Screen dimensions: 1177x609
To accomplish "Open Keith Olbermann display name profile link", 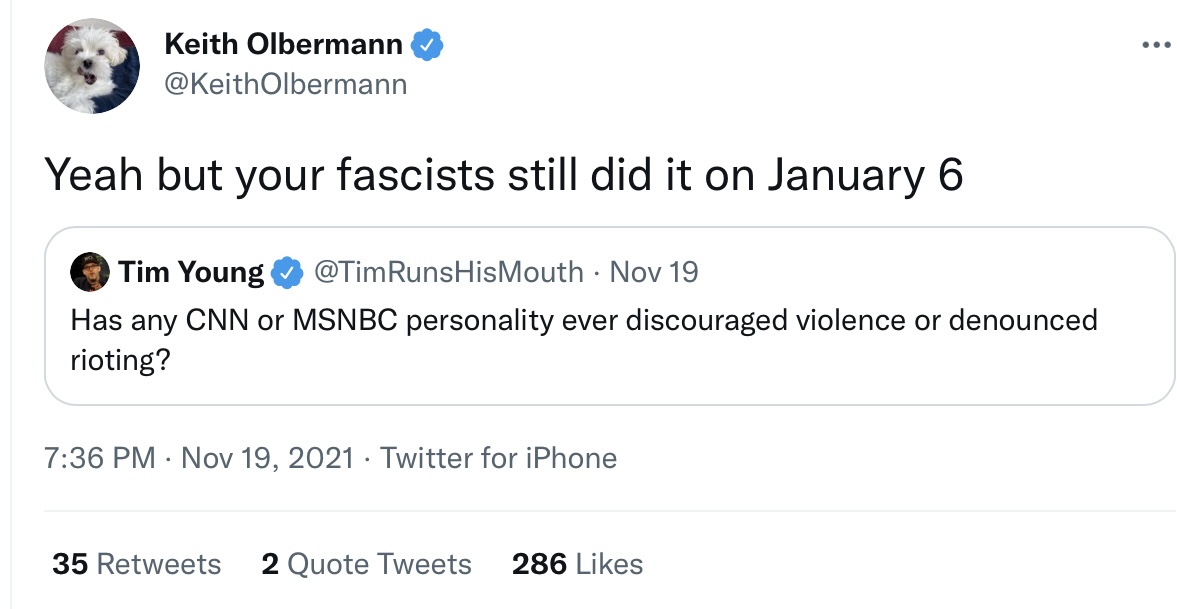I will tap(284, 44).
